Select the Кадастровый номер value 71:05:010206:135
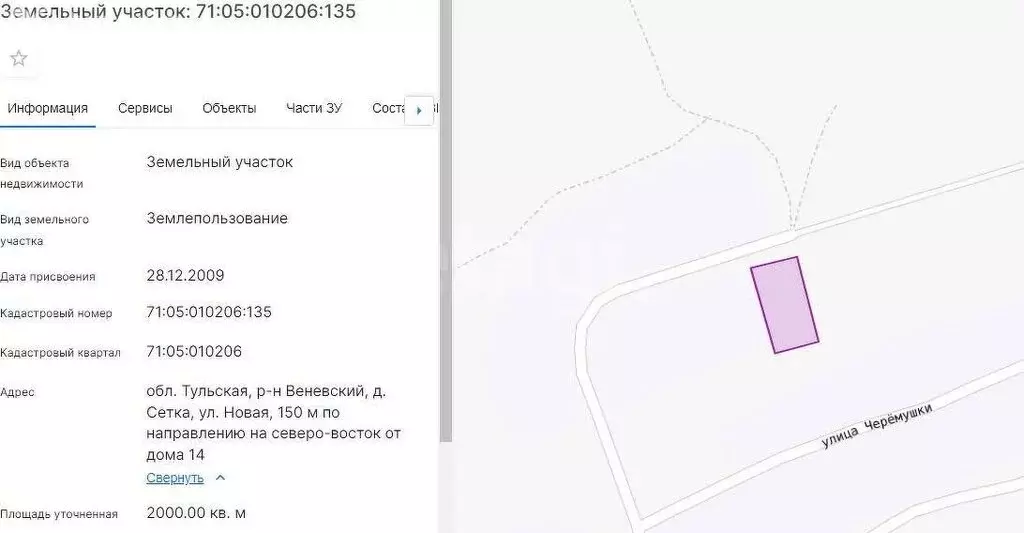Screen dimensions: 1024x533 (209, 312)
